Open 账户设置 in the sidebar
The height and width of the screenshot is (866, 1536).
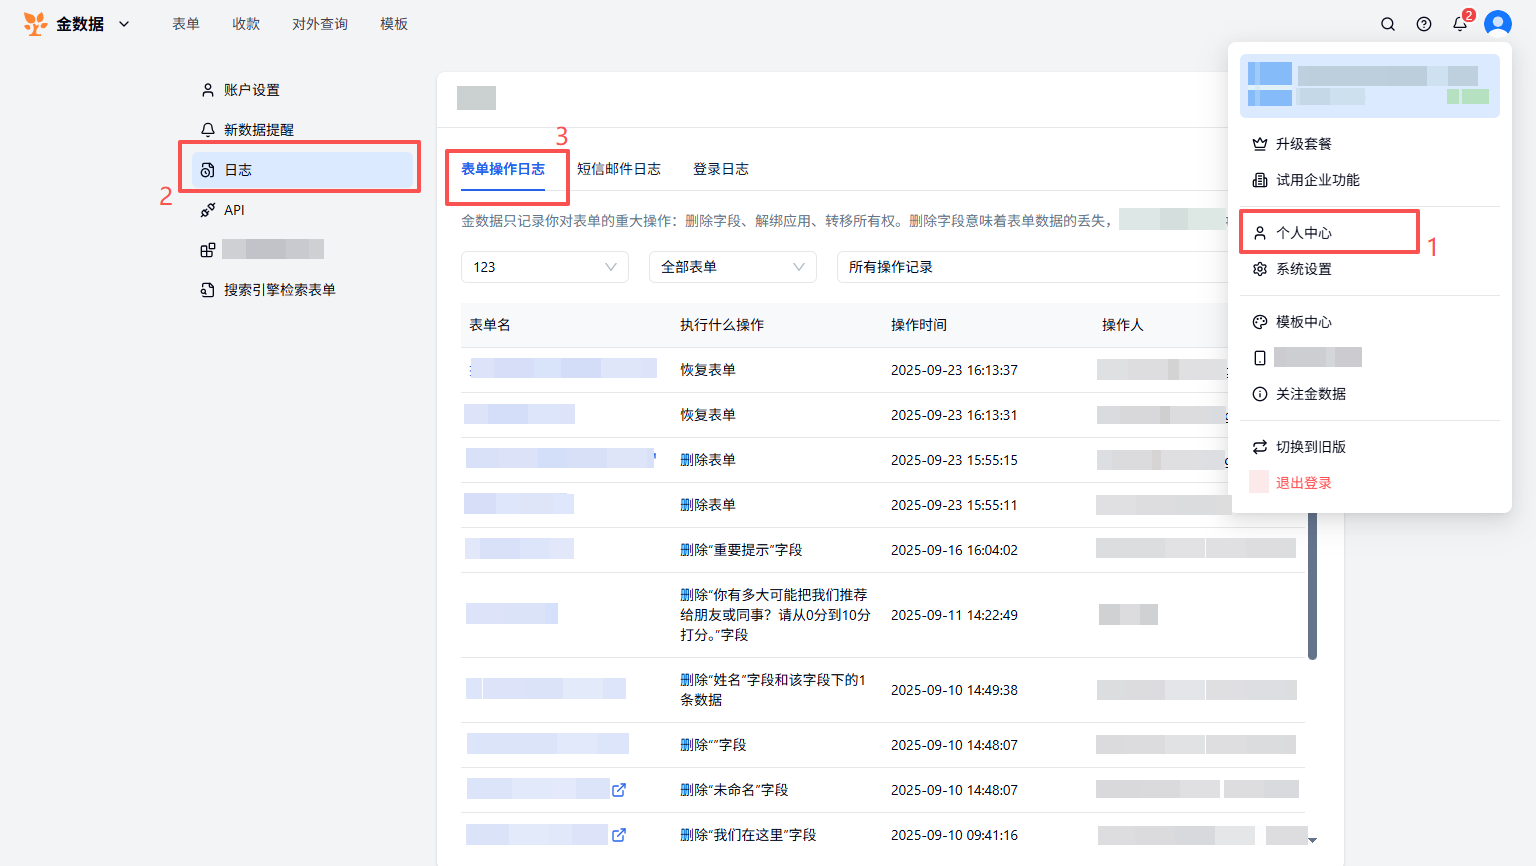tap(251, 90)
